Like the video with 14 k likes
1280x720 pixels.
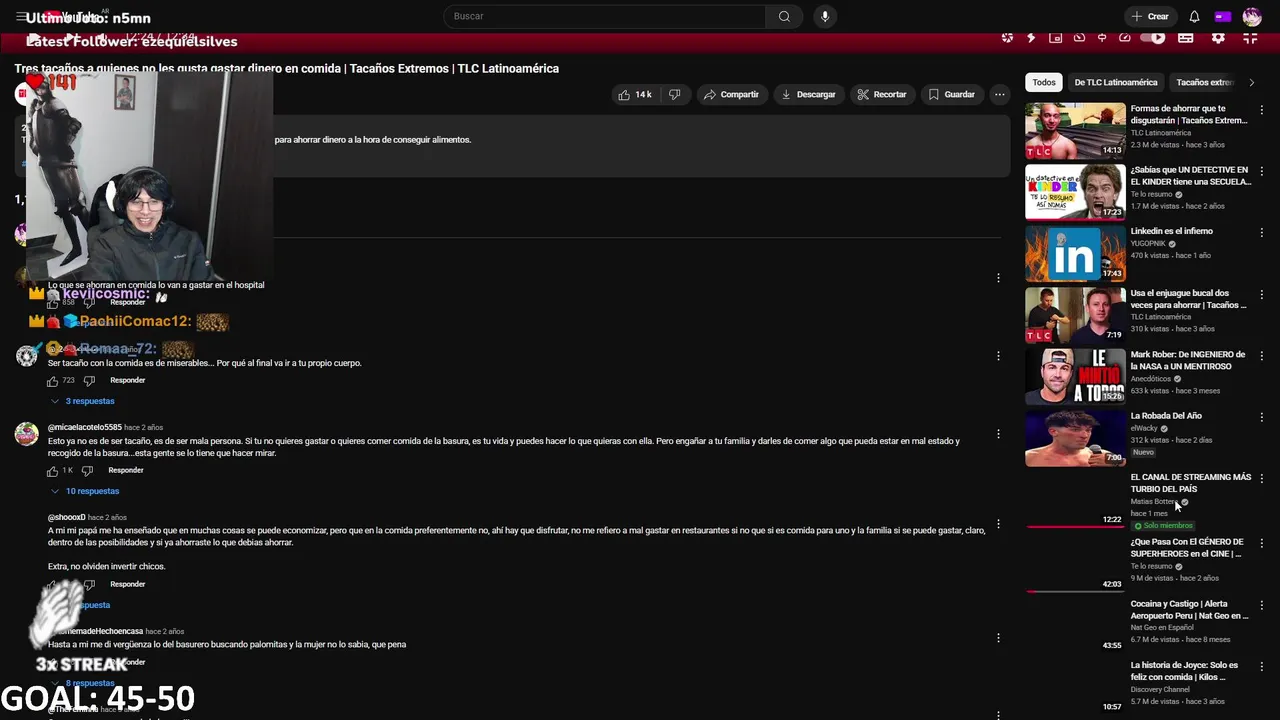tap(636, 94)
